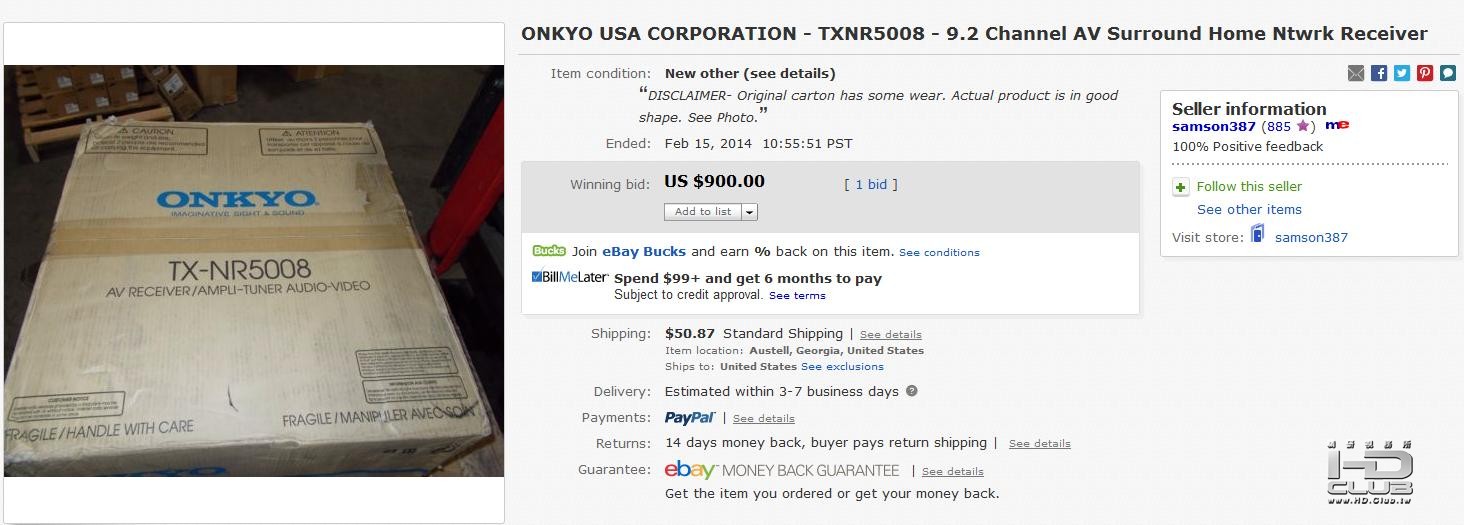Open See exclusions link for shipping
The height and width of the screenshot is (525, 1464).
coord(842,366)
